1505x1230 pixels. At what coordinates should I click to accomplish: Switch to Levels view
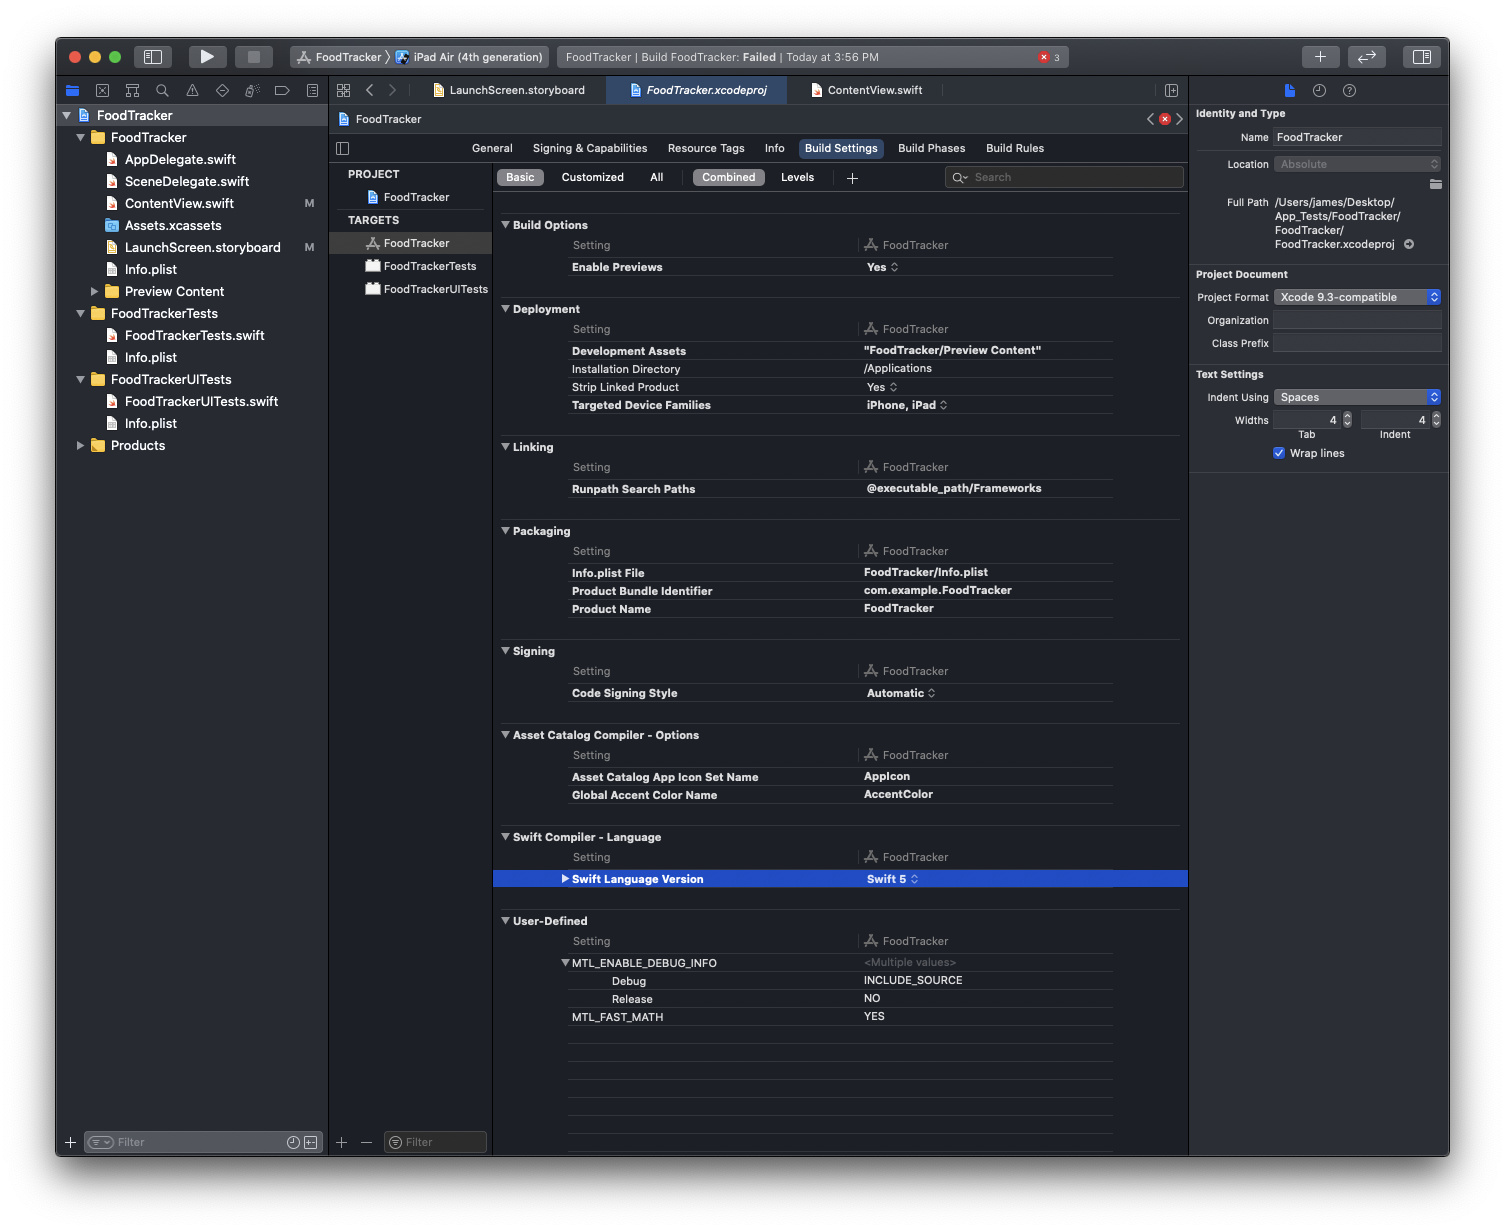(797, 177)
